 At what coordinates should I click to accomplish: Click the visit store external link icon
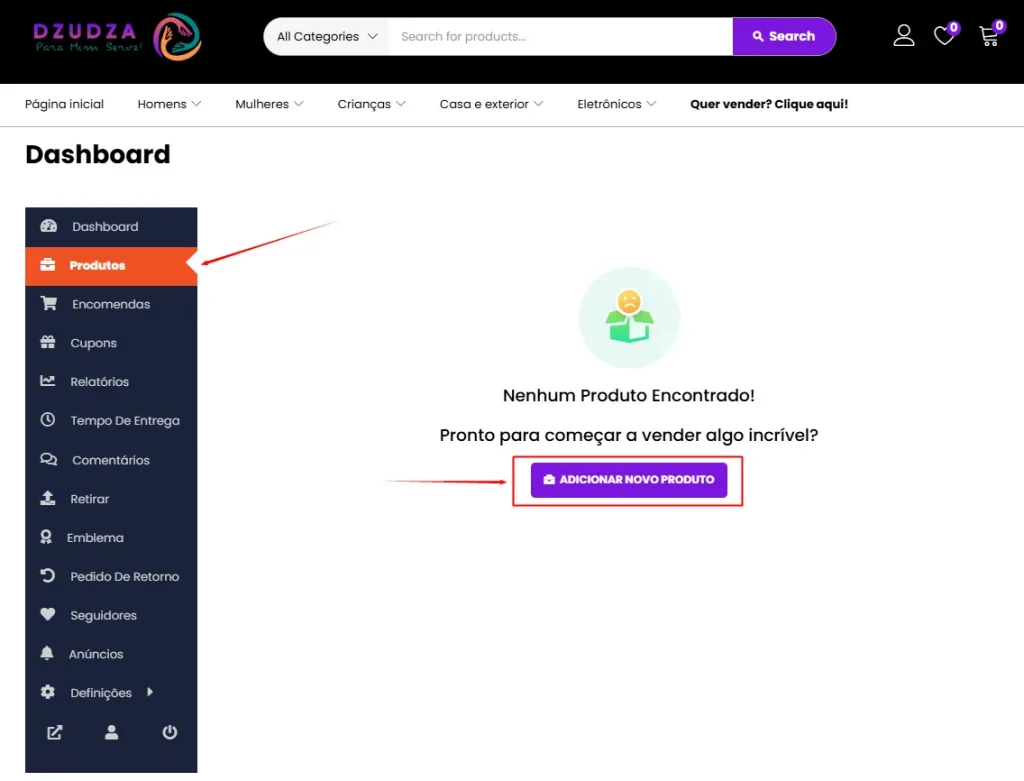pos(54,733)
